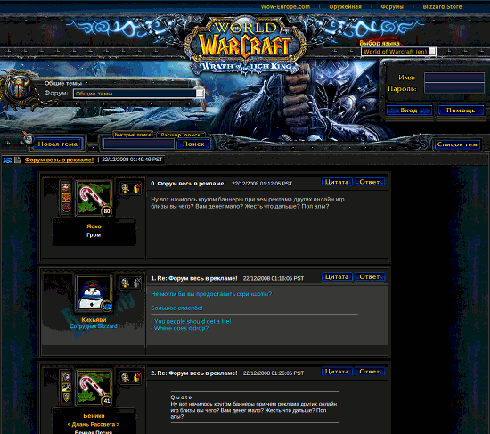Click Цитата button on post 2
This screenshot has width=490, height=434.
pos(337,371)
